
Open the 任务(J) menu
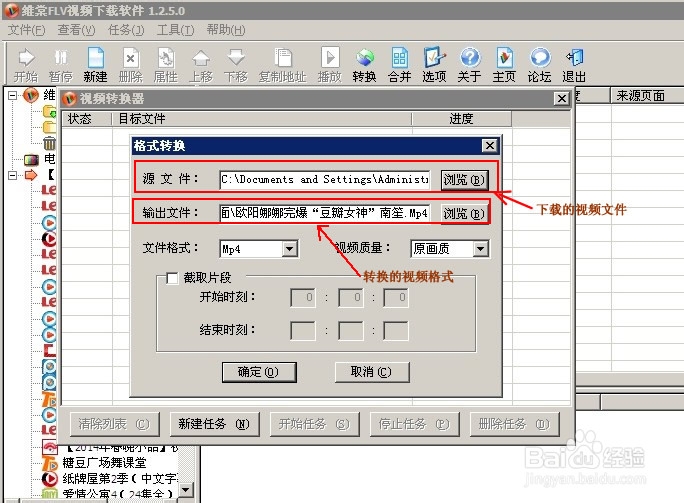pos(126,30)
